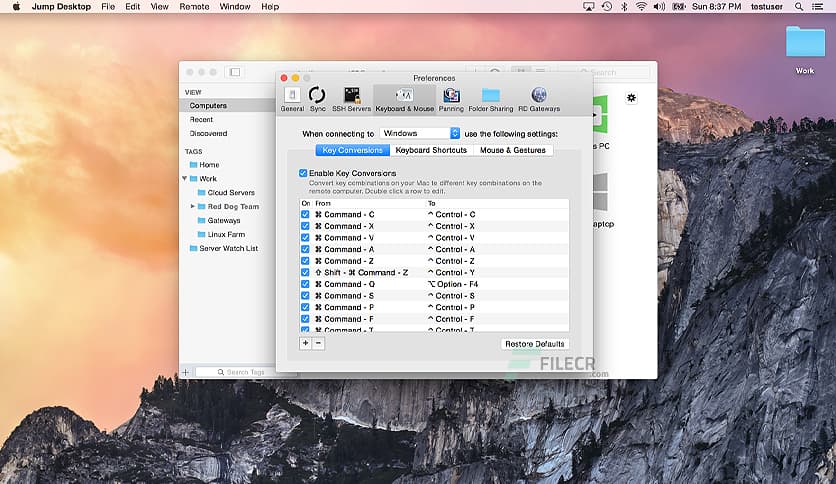The height and width of the screenshot is (484, 836).
Task: Open the Help menu
Action: [x=270, y=6]
